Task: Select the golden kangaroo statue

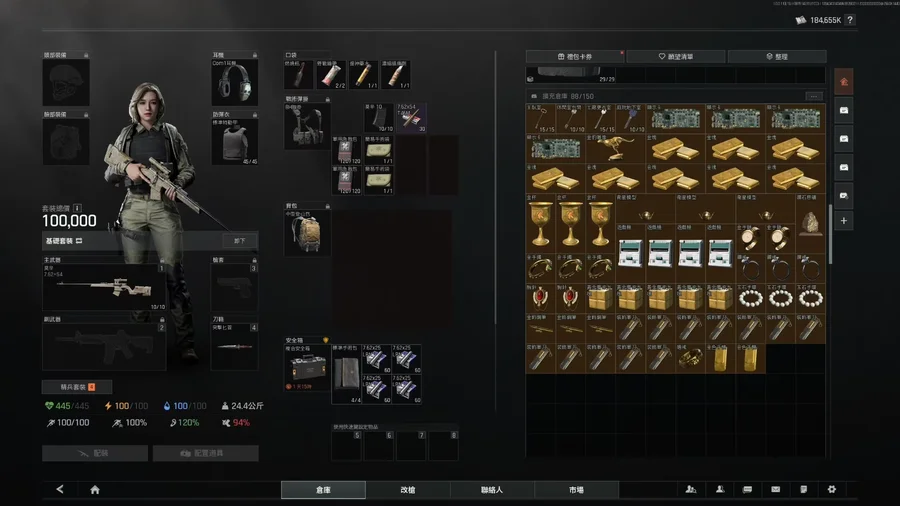Action: click(615, 149)
